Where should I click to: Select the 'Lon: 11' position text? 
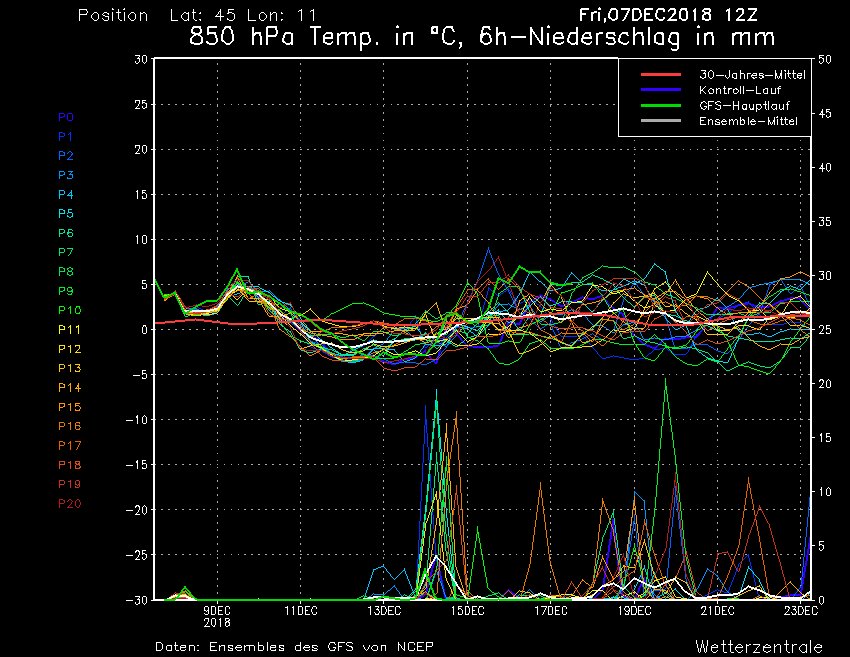pos(281,15)
